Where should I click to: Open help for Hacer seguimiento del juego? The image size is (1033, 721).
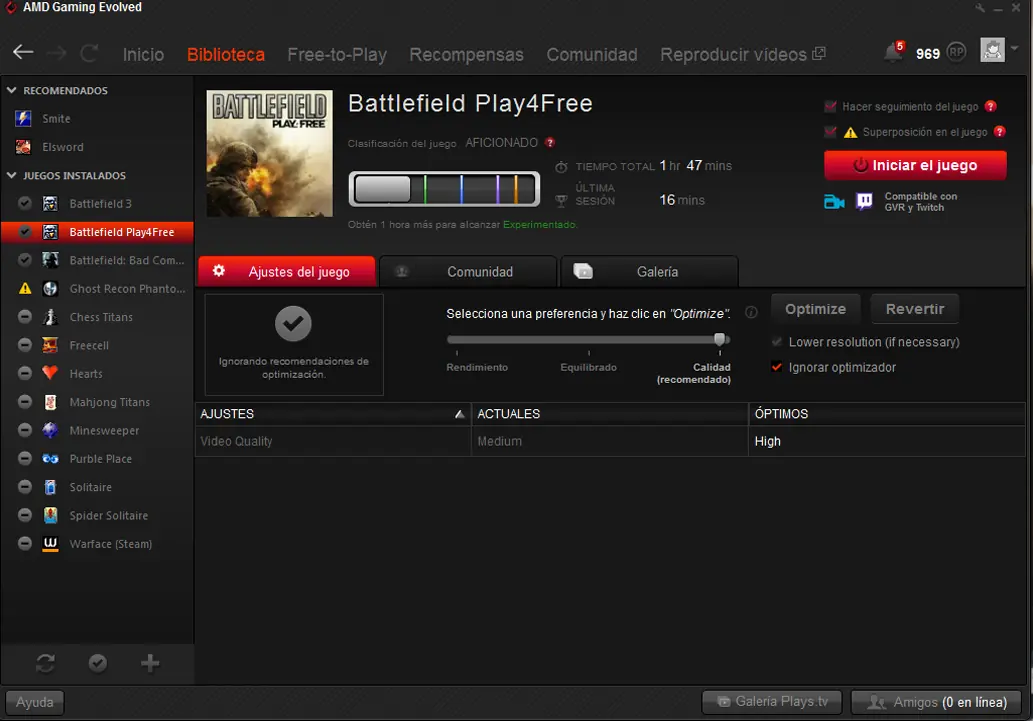[x=990, y=106]
